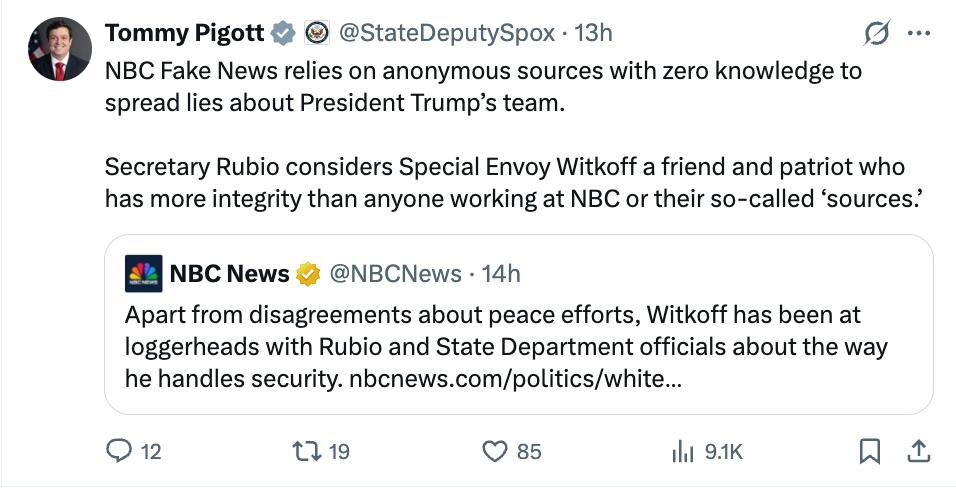
Task: Open Tommy Pigott's profile picture
Action: 59,49
